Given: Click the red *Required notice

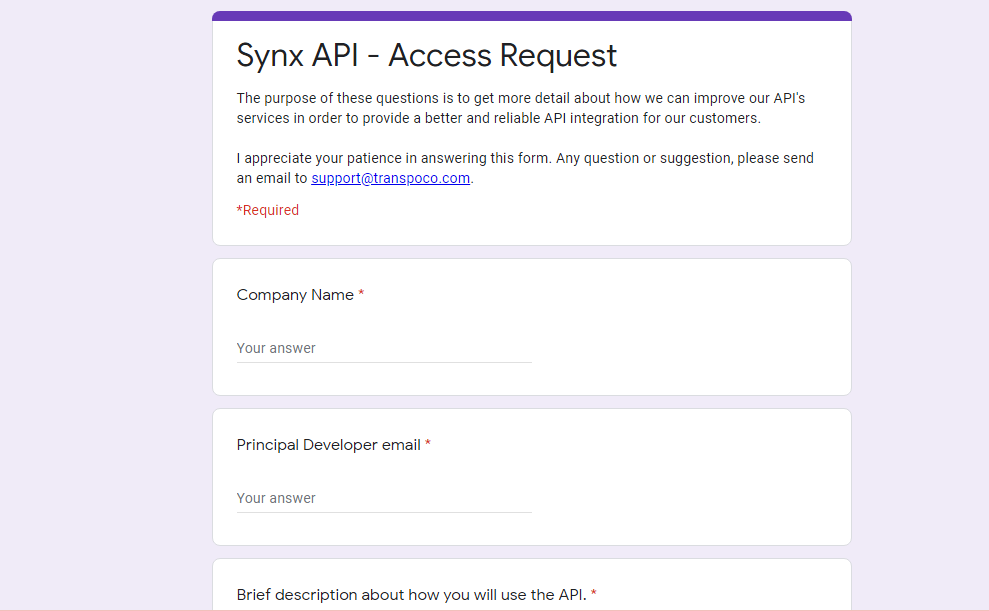Looking at the screenshot, I should tap(267, 210).
